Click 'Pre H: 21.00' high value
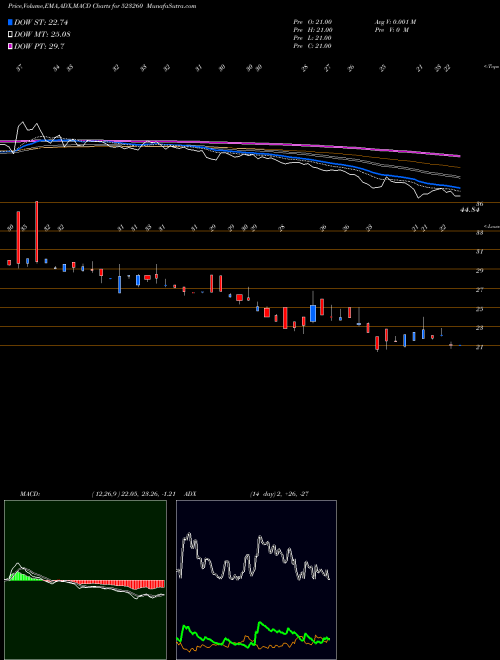Screen dimensions: 500x660 point(313,30)
